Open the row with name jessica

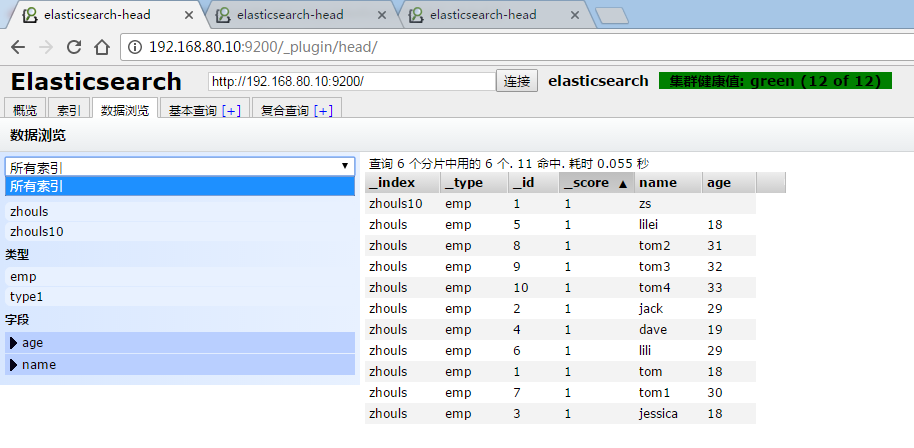(x=561, y=414)
